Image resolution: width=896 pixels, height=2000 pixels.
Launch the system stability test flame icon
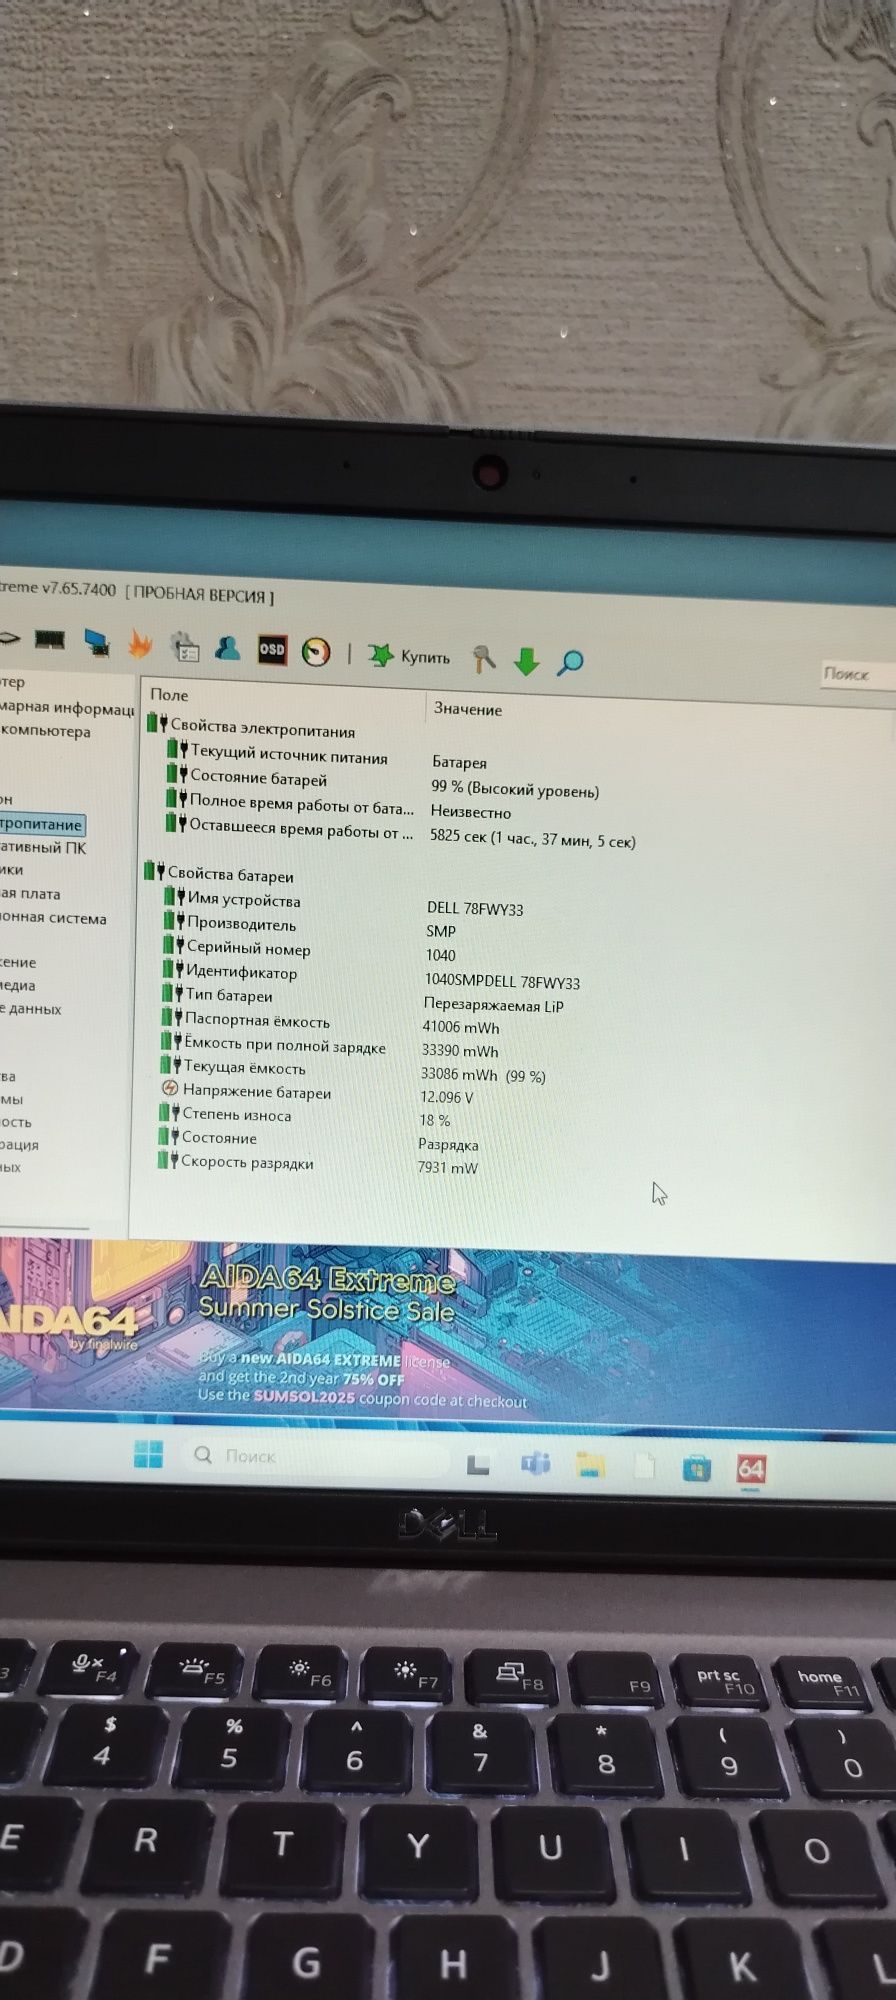pos(140,644)
